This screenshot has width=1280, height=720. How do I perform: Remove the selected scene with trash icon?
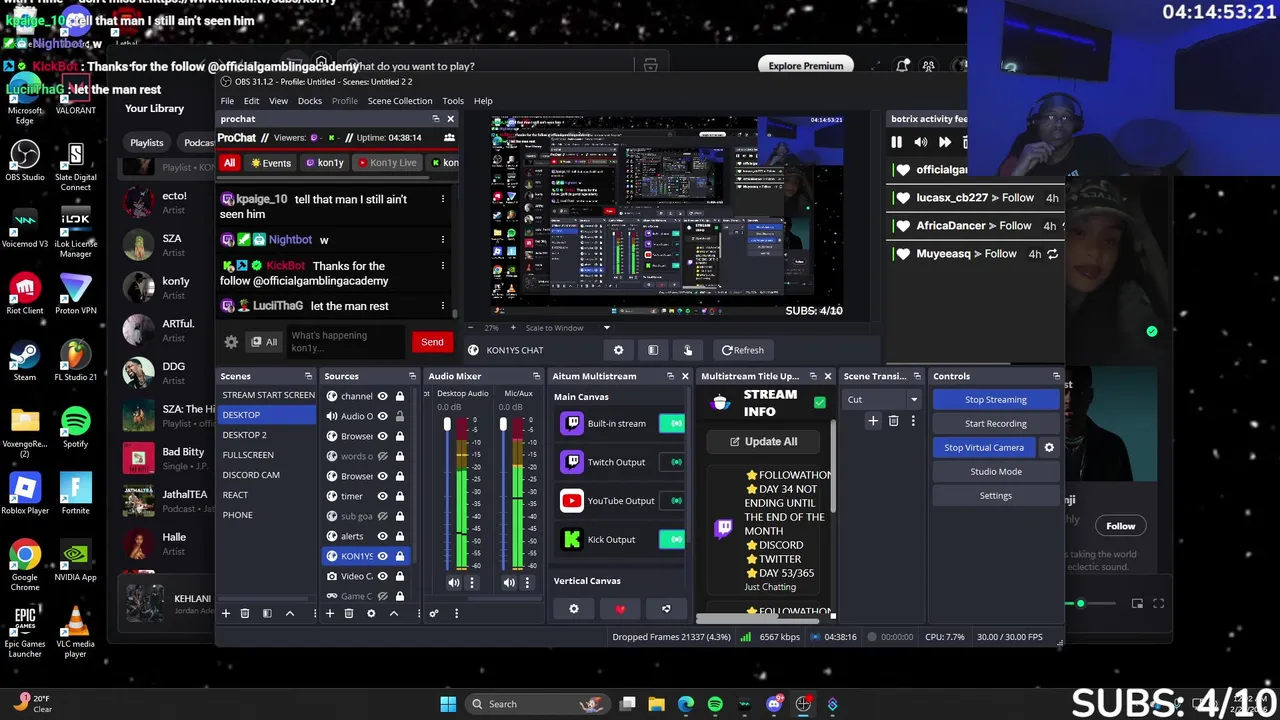245,613
